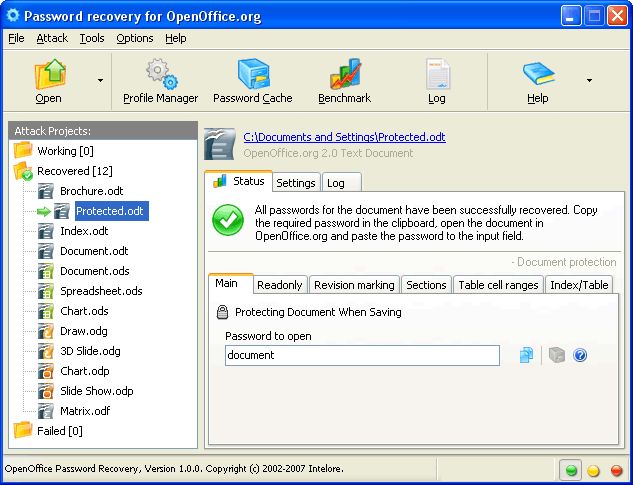Click the Password to open field

click(x=361, y=355)
